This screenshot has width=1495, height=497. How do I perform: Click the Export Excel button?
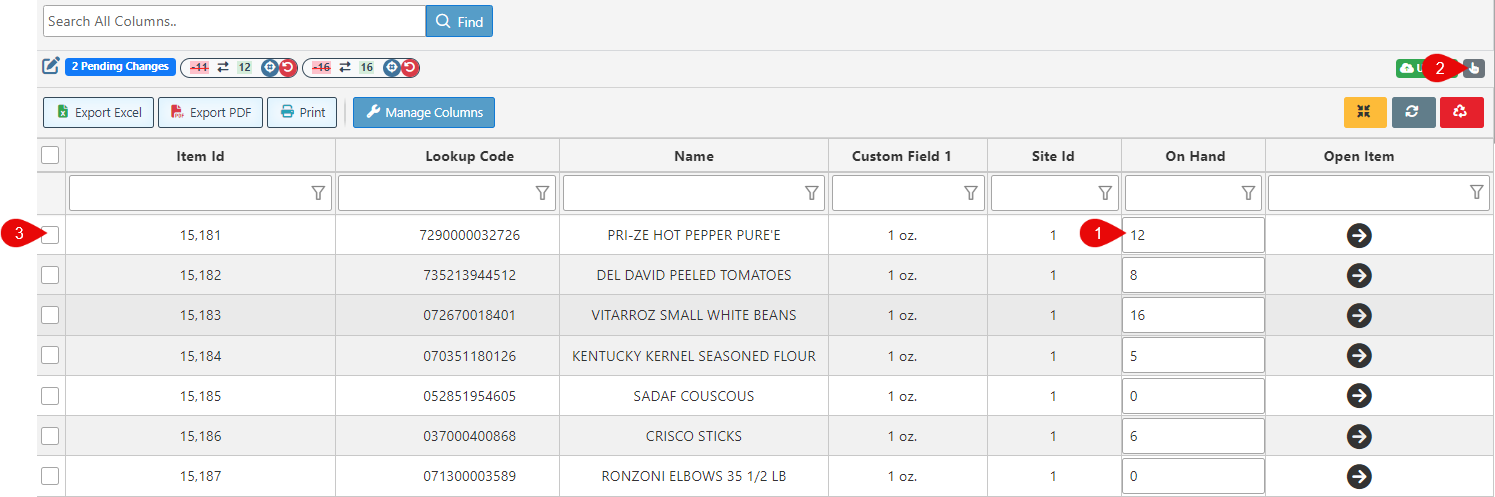99,112
